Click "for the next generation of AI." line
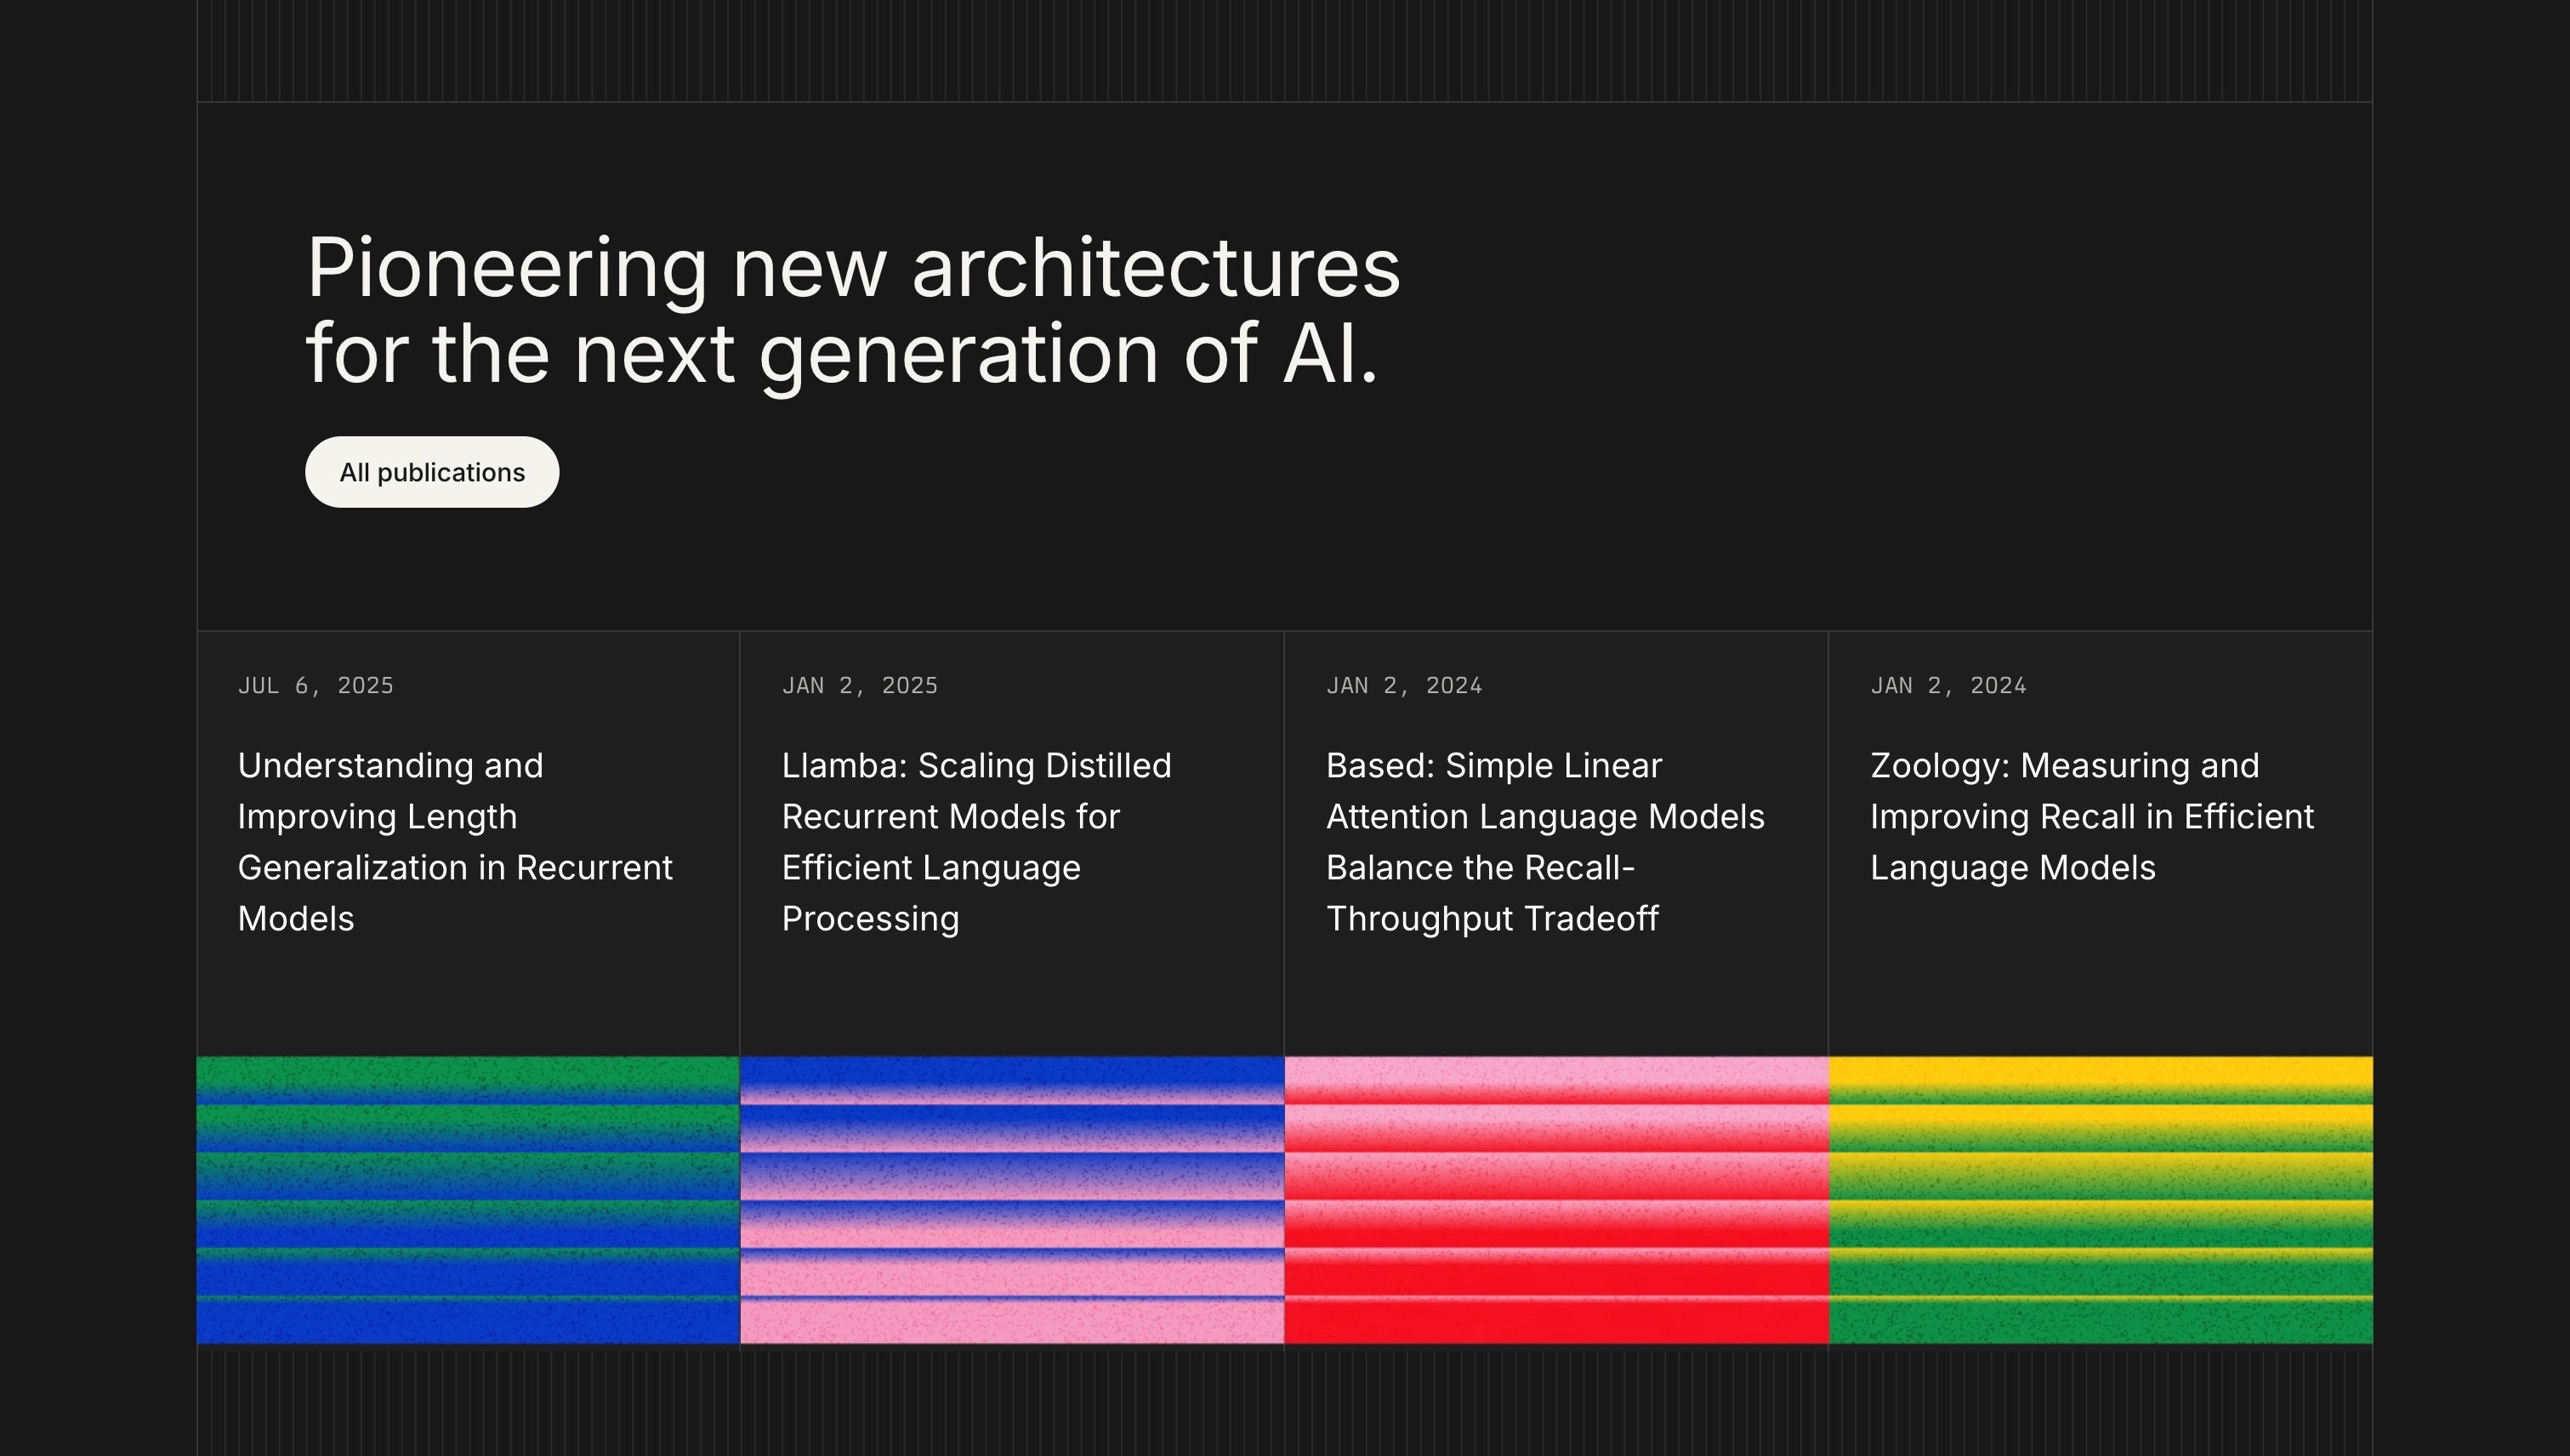This screenshot has height=1456, width=2570. pyautogui.click(x=840, y=354)
